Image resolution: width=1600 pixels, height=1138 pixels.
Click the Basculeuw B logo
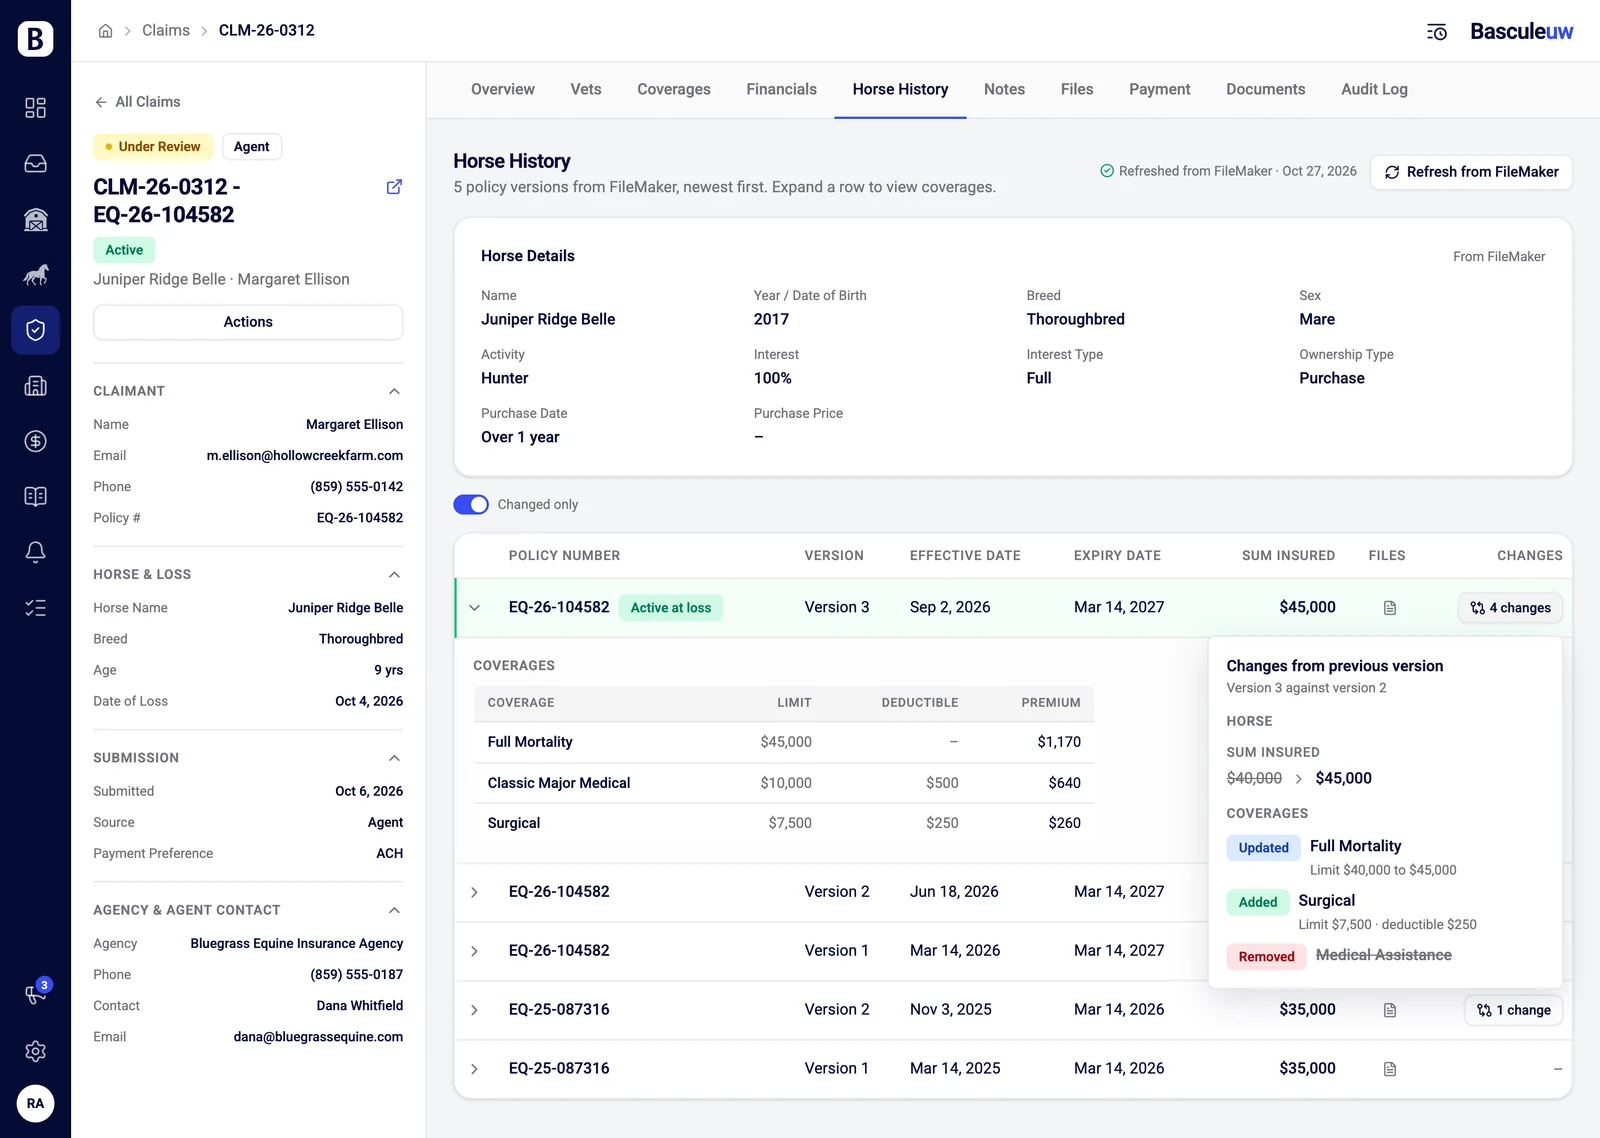[35, 38]
